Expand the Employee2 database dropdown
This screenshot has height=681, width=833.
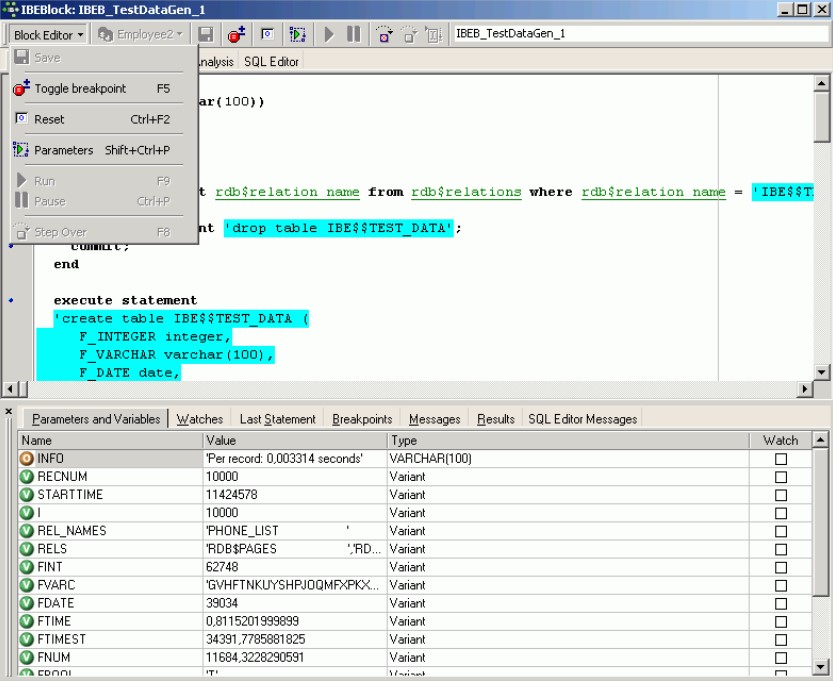(140, 34)
